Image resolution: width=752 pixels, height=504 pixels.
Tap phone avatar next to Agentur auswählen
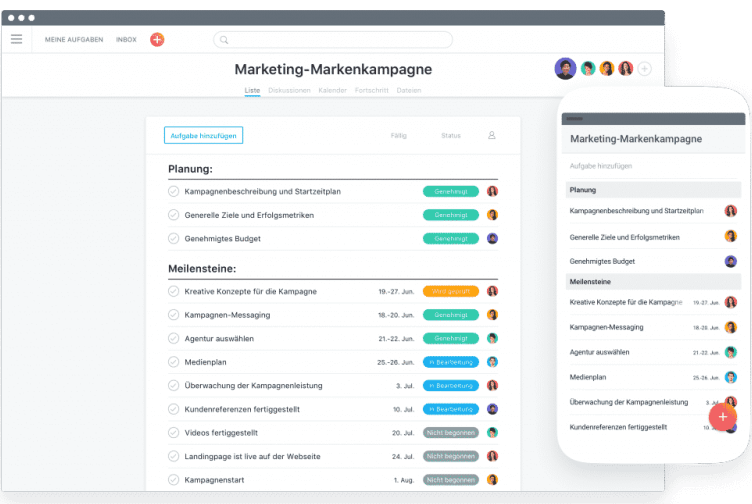click(x=730, y=352)
